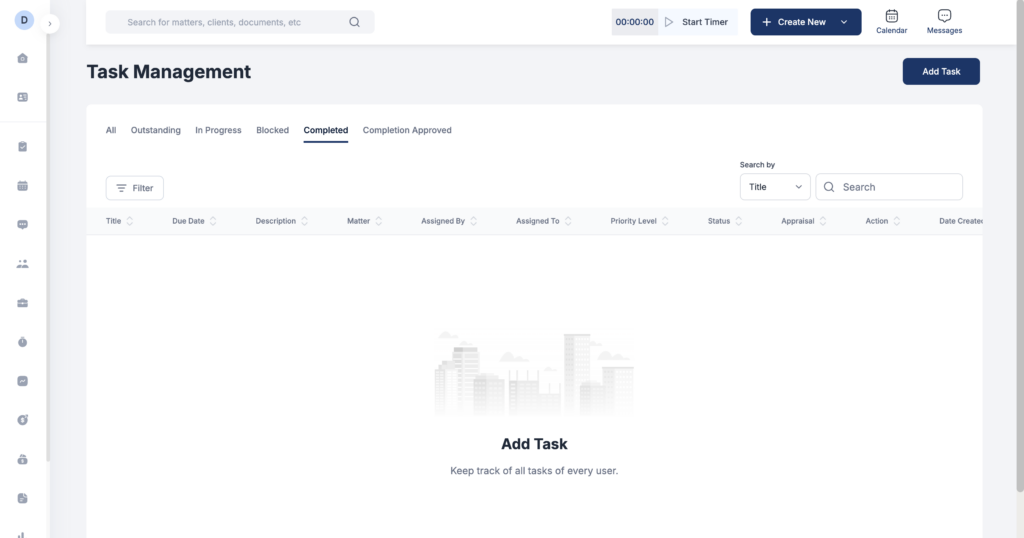The image size is (1024, 538).
Task: Switch to the Outstanding tab
Action: pyautogui.click(x=155, y=130)
